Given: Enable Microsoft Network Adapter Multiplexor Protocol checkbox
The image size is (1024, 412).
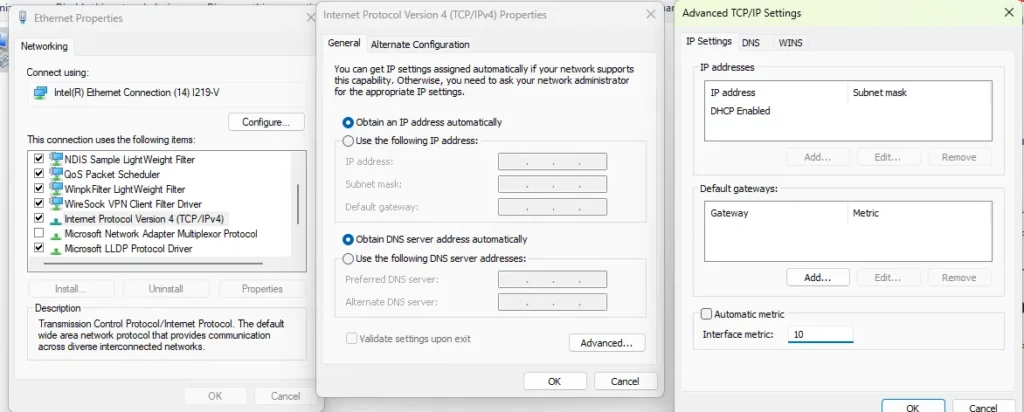Looking at the screenshot, I should coord(39,233).
